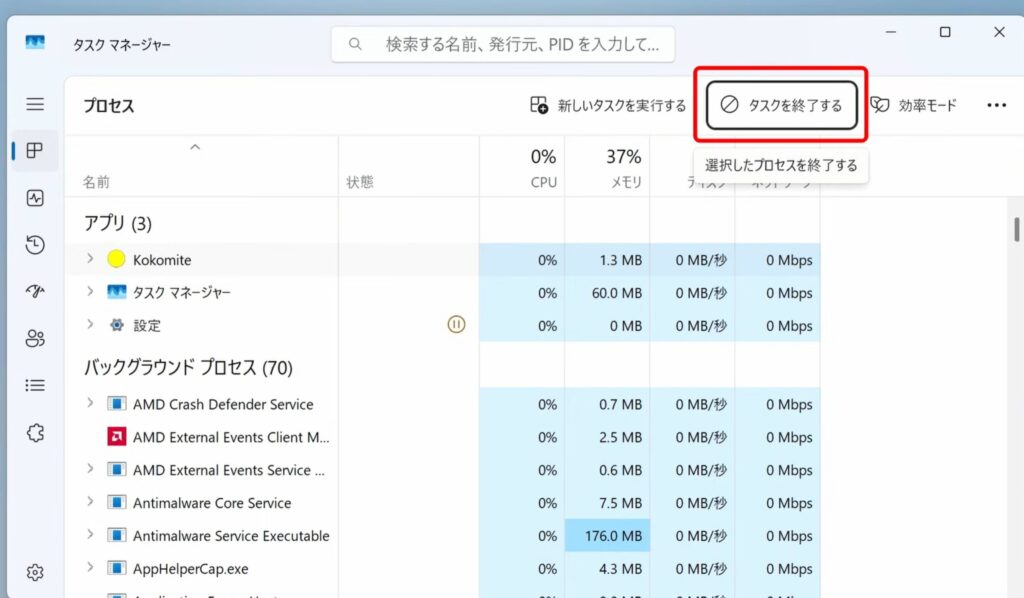Expand Antimalware Service Executable row
This screenshot has width=1024, height=598.
[90, 536]
